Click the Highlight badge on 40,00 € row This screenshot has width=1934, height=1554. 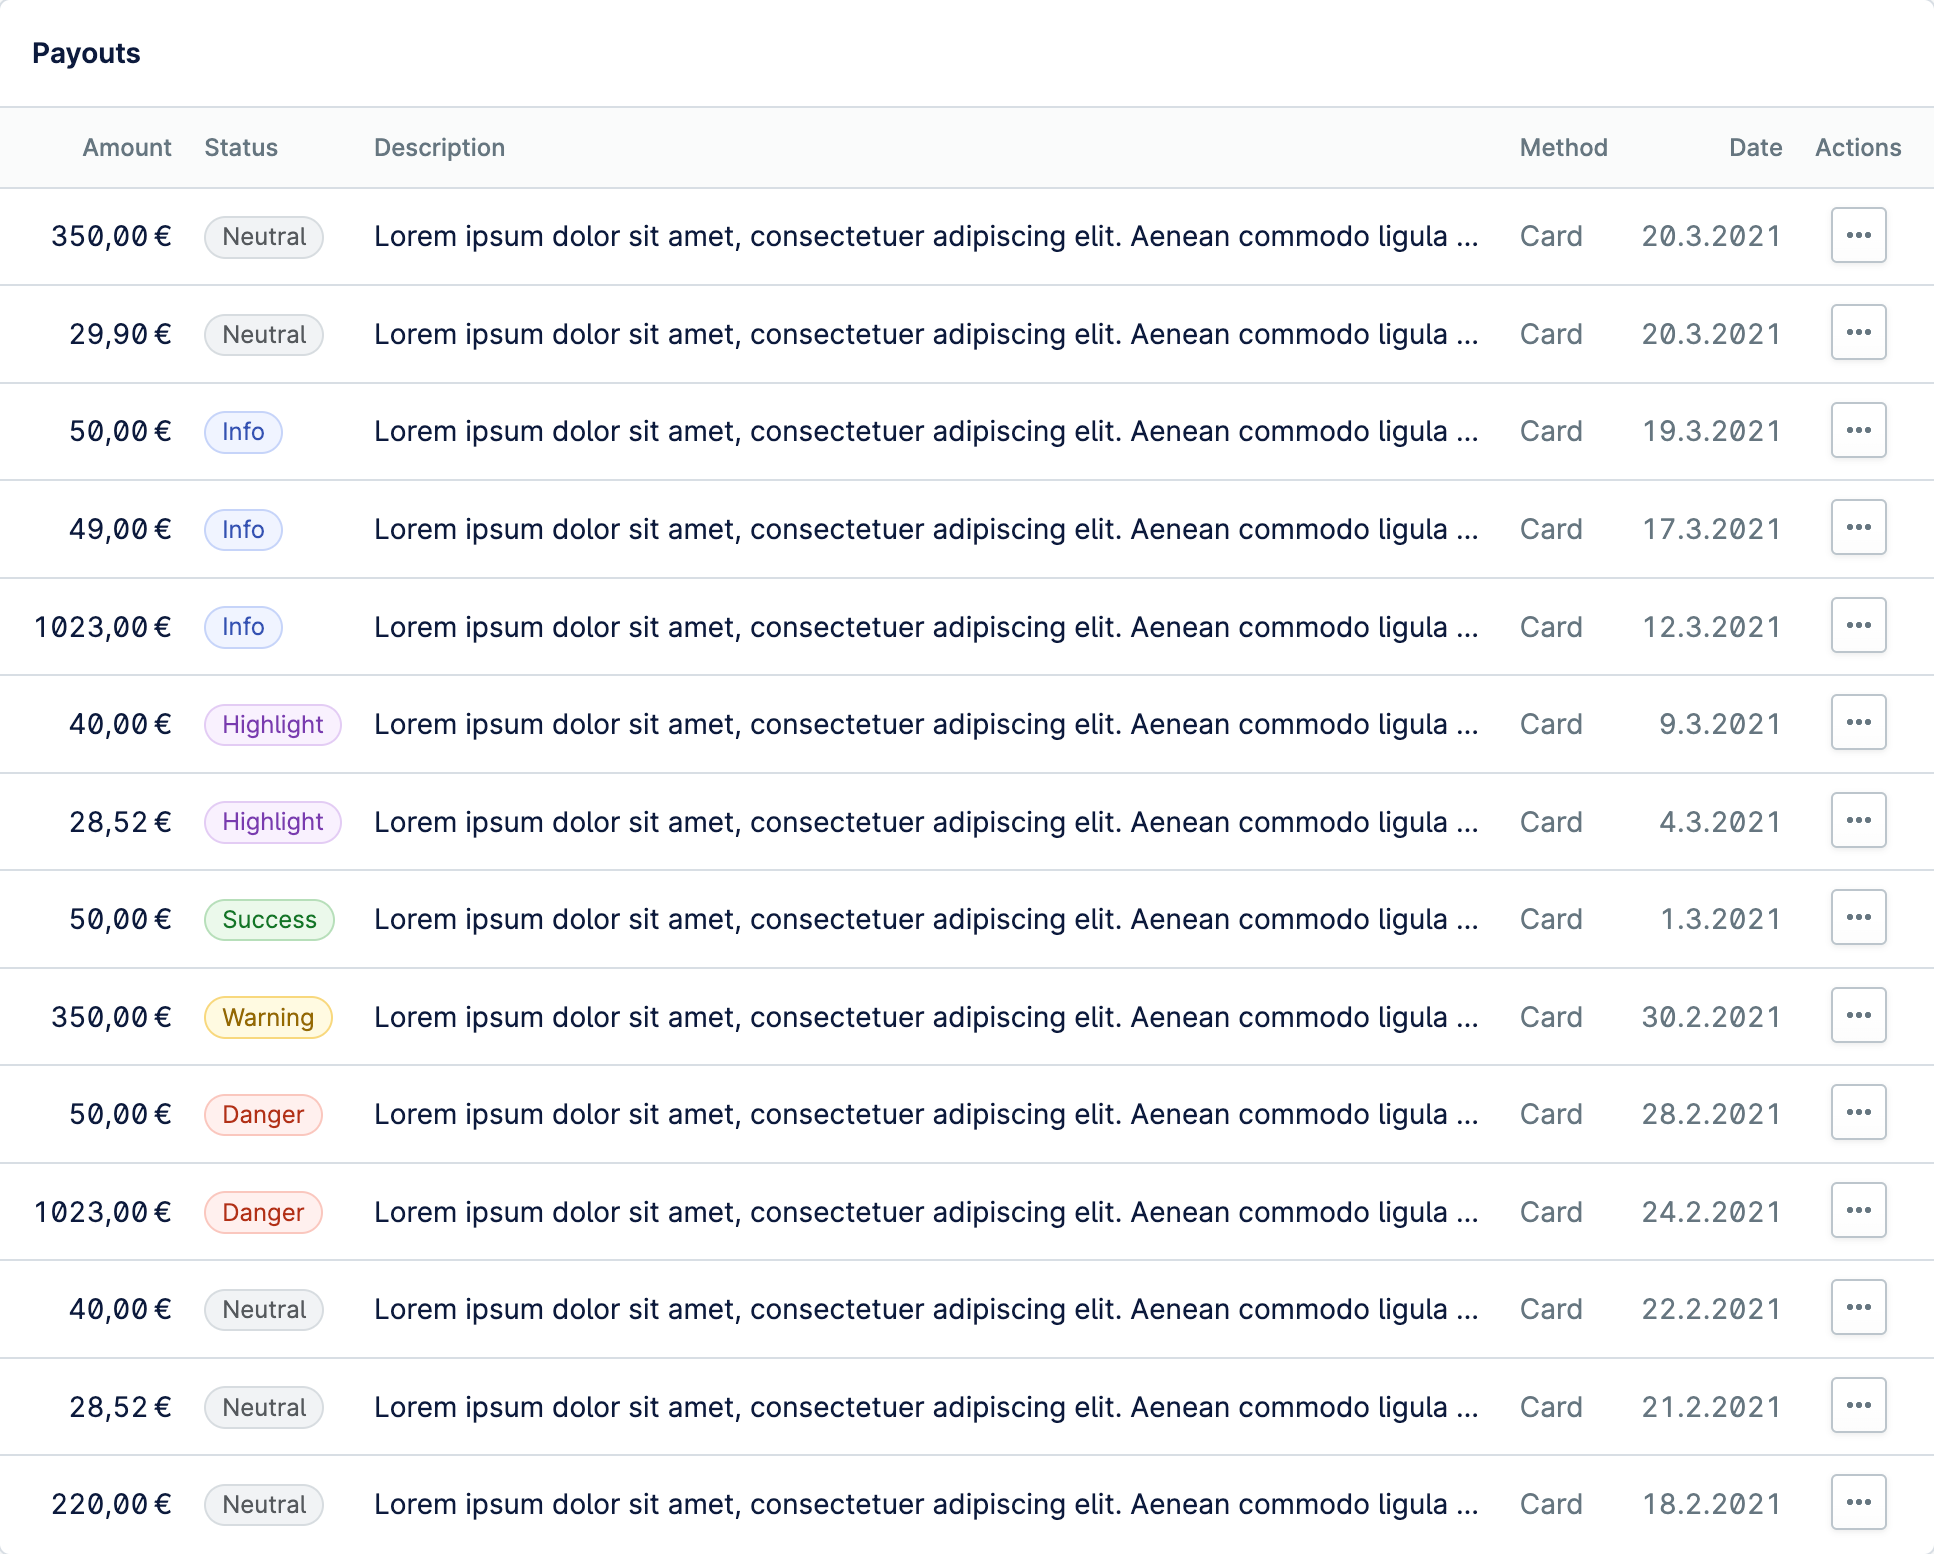[x=272, y=724]
